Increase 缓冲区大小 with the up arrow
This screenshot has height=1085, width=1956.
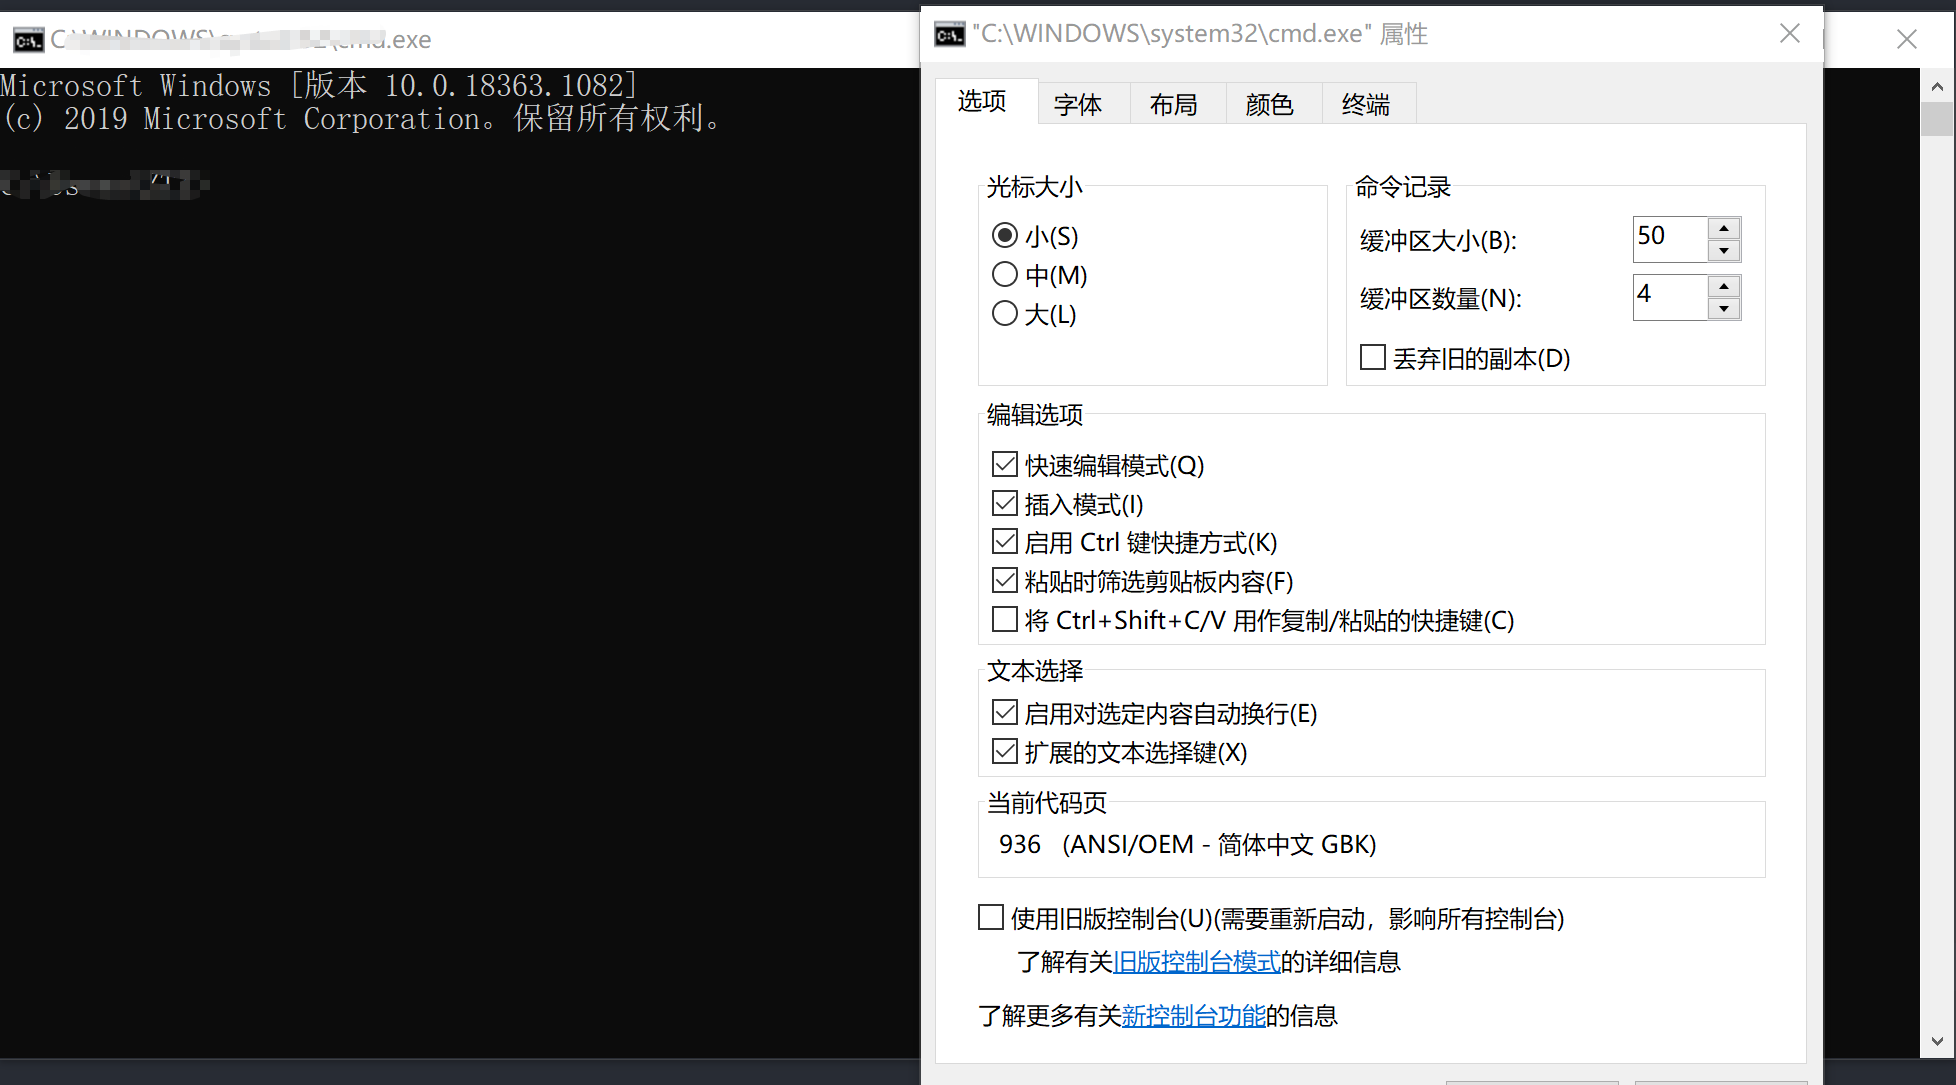[x=1724, y=228]
